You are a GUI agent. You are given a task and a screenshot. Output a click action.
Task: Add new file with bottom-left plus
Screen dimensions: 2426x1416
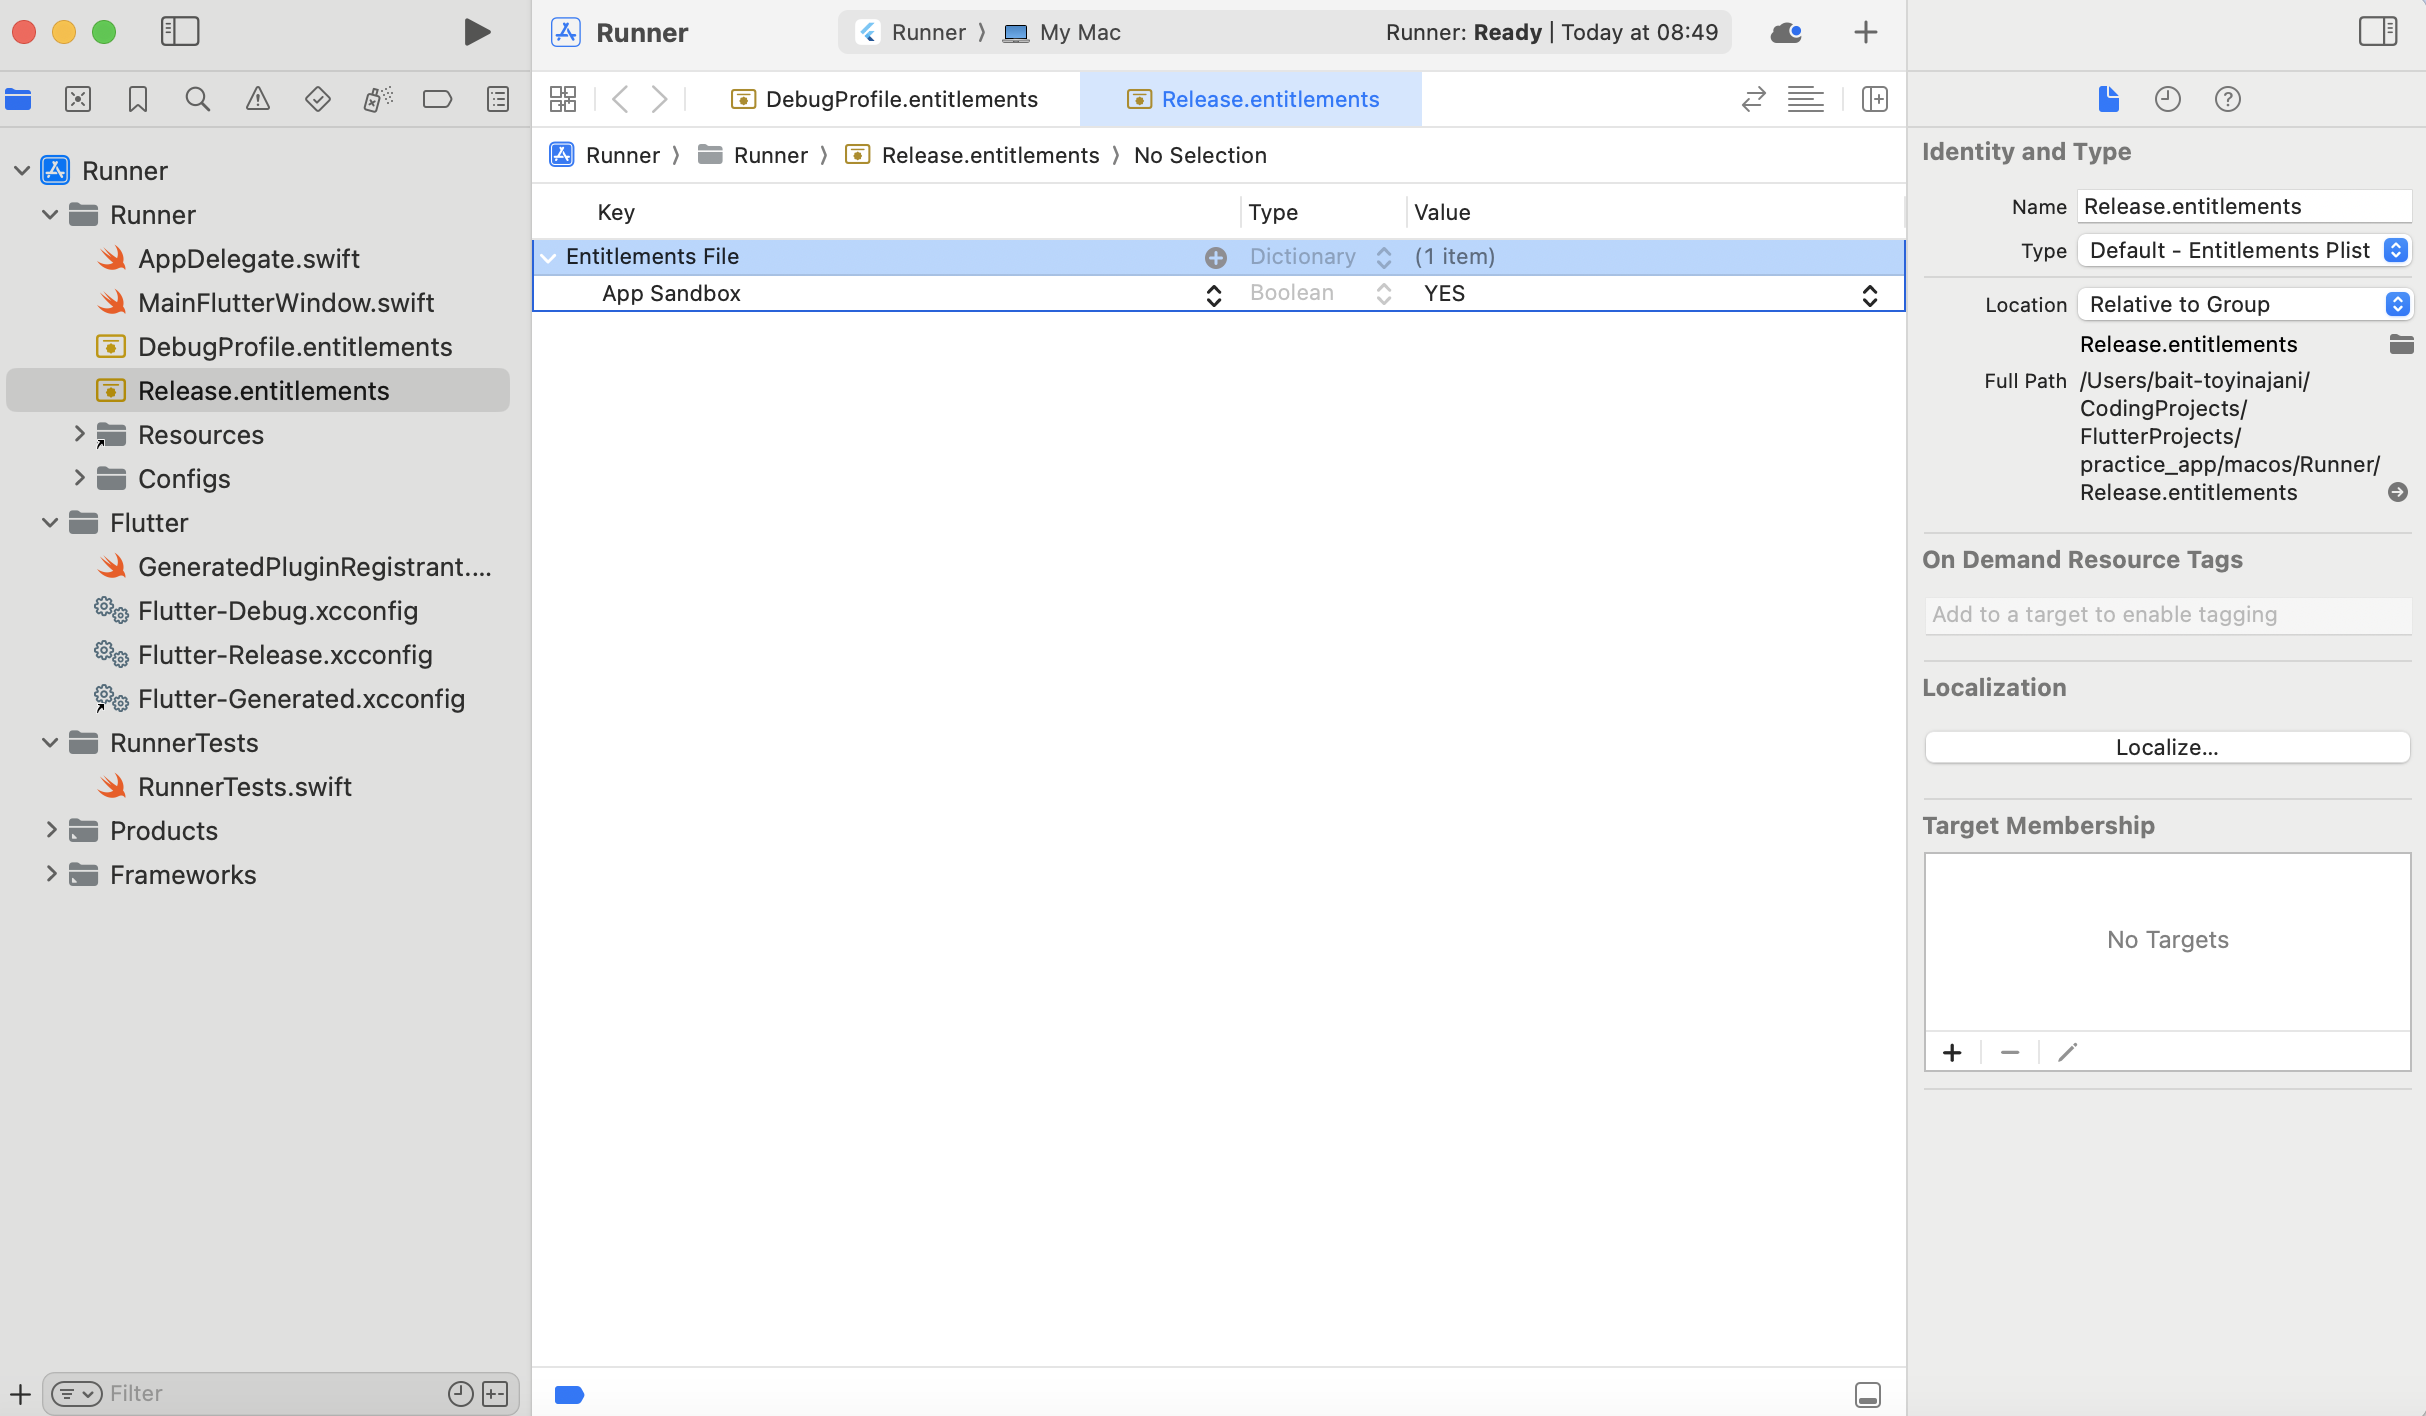coord(20,1393)
